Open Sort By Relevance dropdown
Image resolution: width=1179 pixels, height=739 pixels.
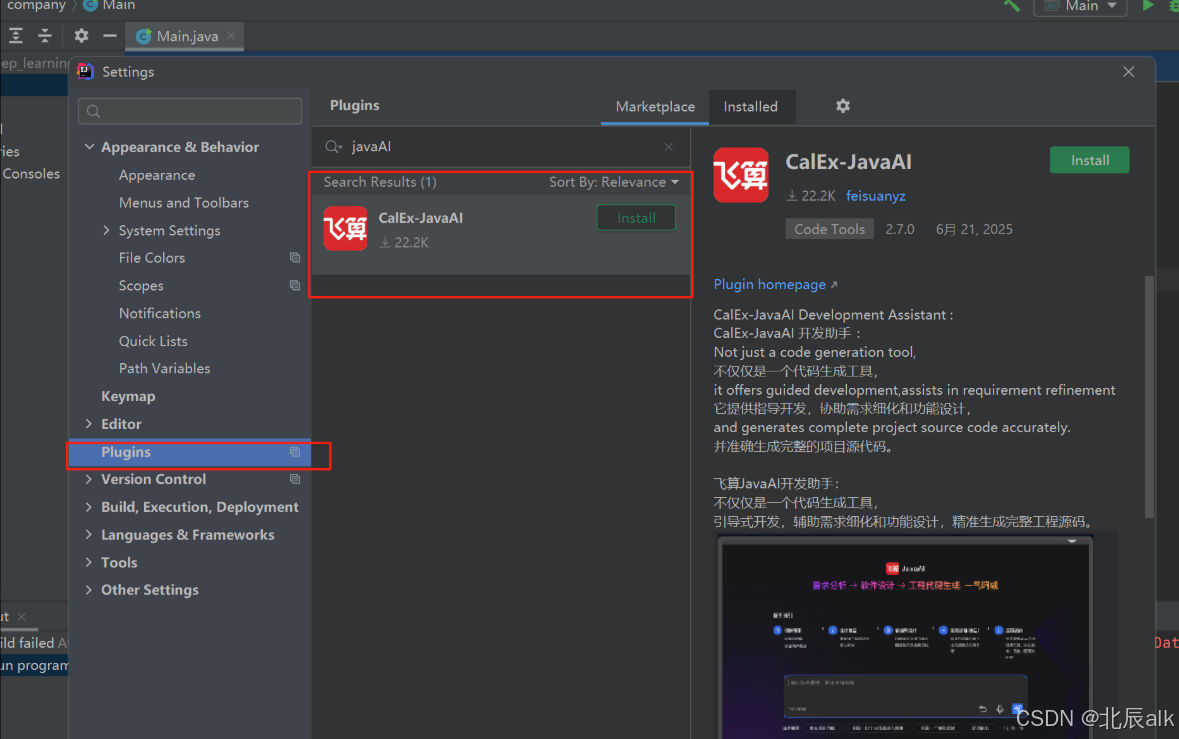click(x=614, y=182)
